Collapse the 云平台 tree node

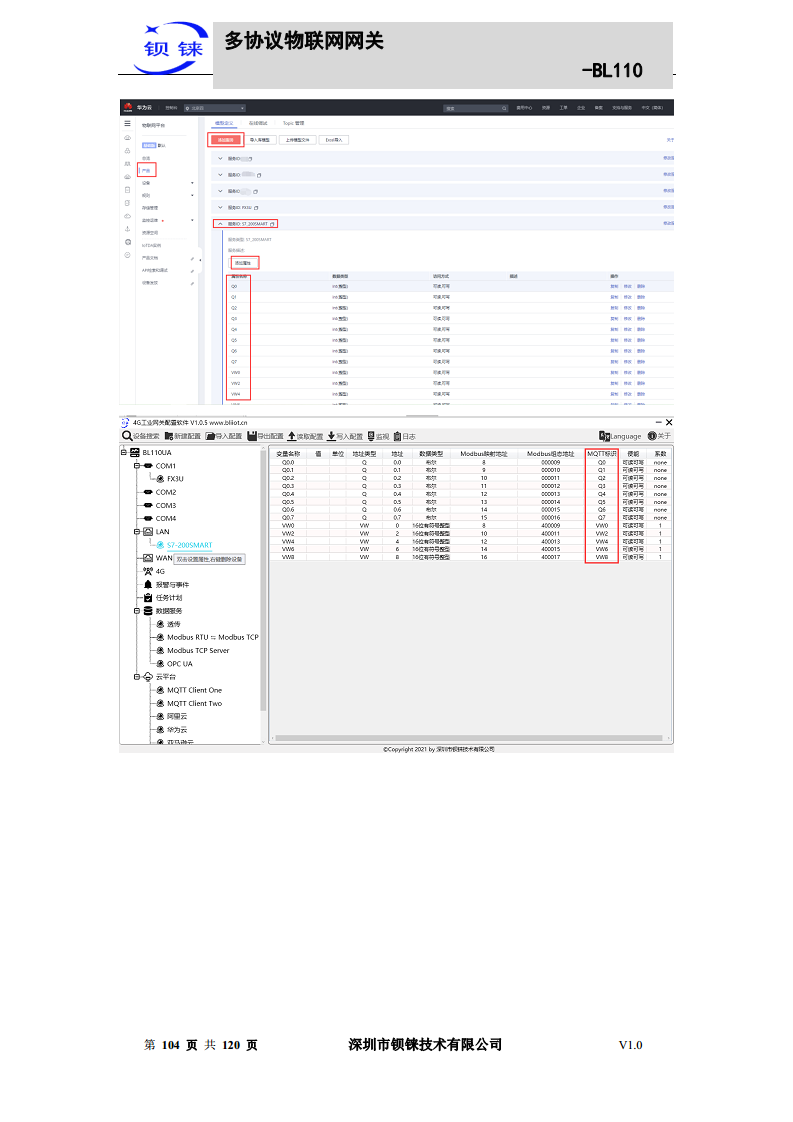(137, 677)
